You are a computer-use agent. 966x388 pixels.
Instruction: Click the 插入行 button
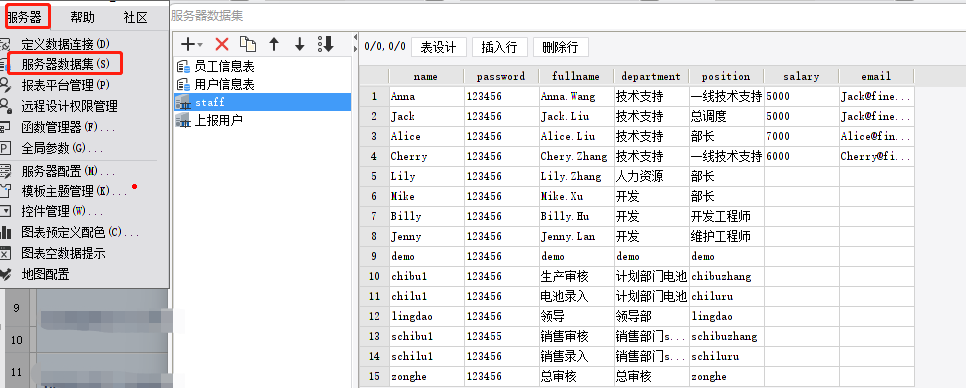point(499,47)
